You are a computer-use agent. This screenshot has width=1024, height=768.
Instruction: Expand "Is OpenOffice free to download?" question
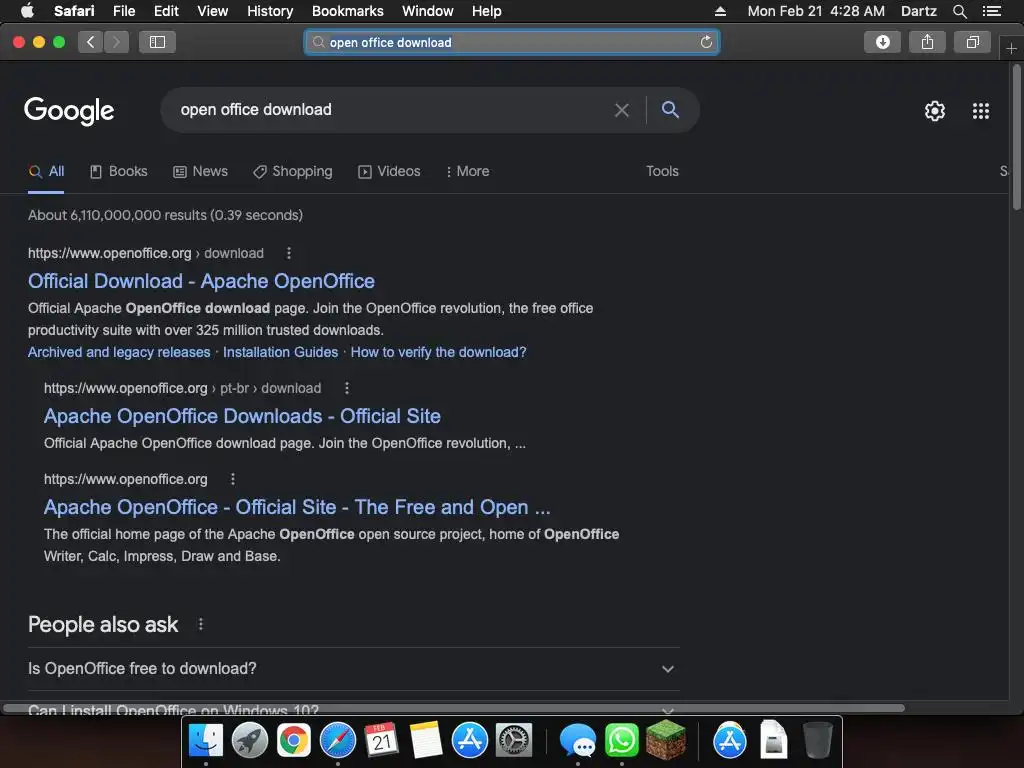point(353,669)
